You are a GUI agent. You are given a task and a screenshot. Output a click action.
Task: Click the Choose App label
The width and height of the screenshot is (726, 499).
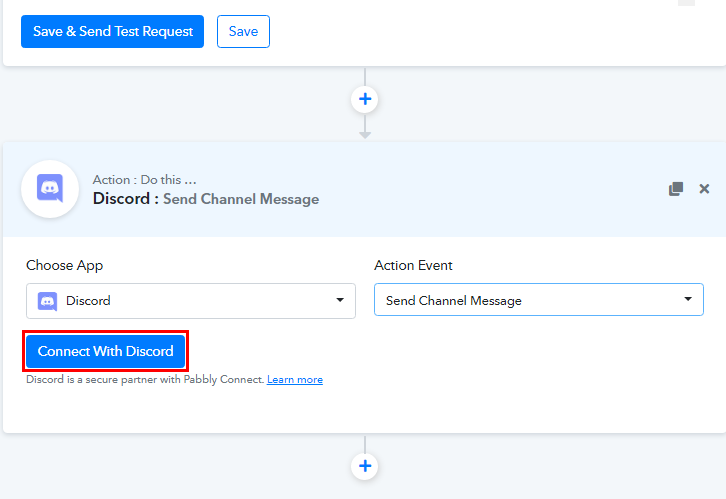pos(64,265)
